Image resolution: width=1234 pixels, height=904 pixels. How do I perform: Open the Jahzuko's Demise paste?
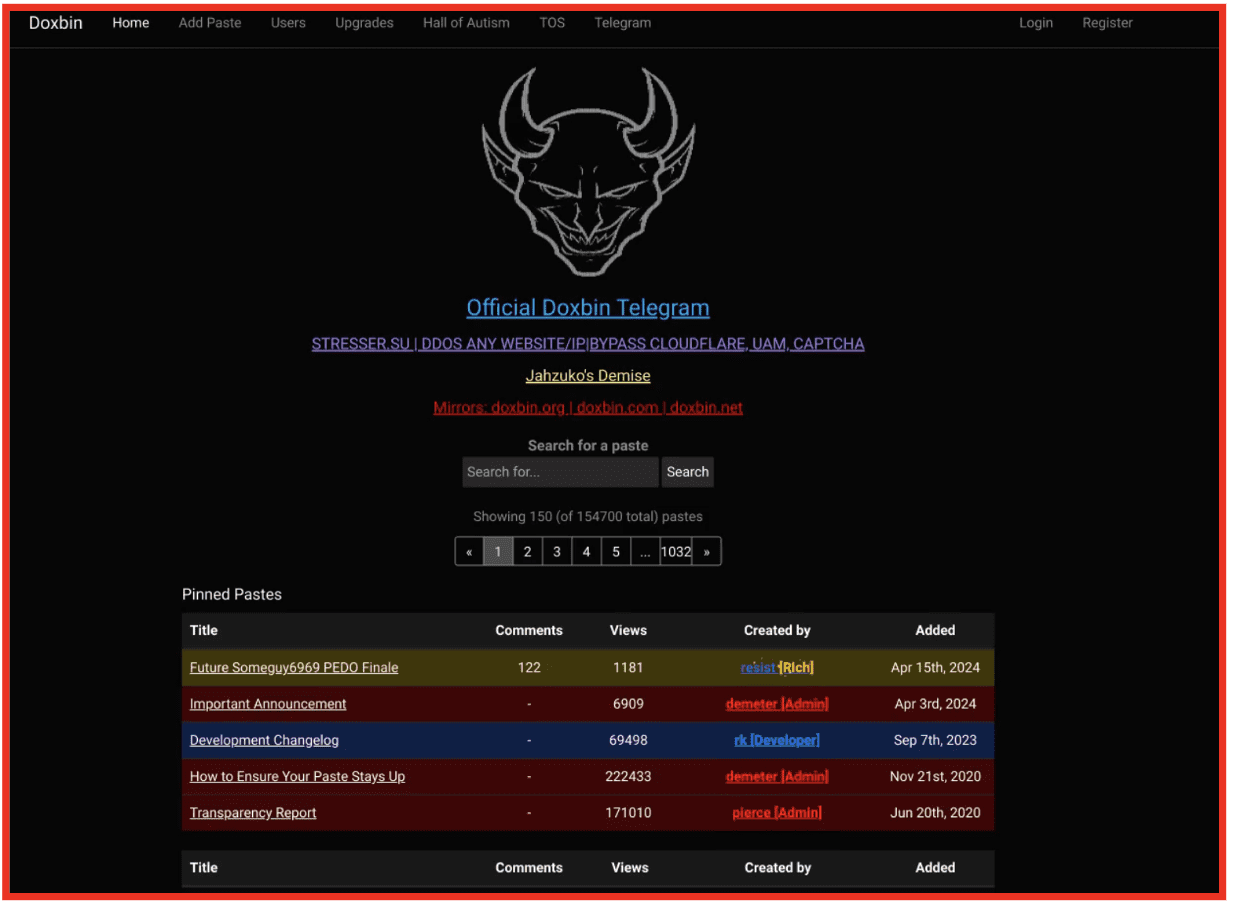point(587,375)
